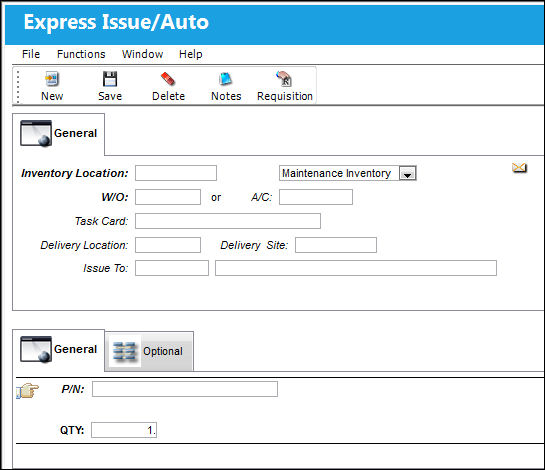This screenshot has height=470, width=545.
Task: Click the Delivery Site input field
Action: [336, 245]
